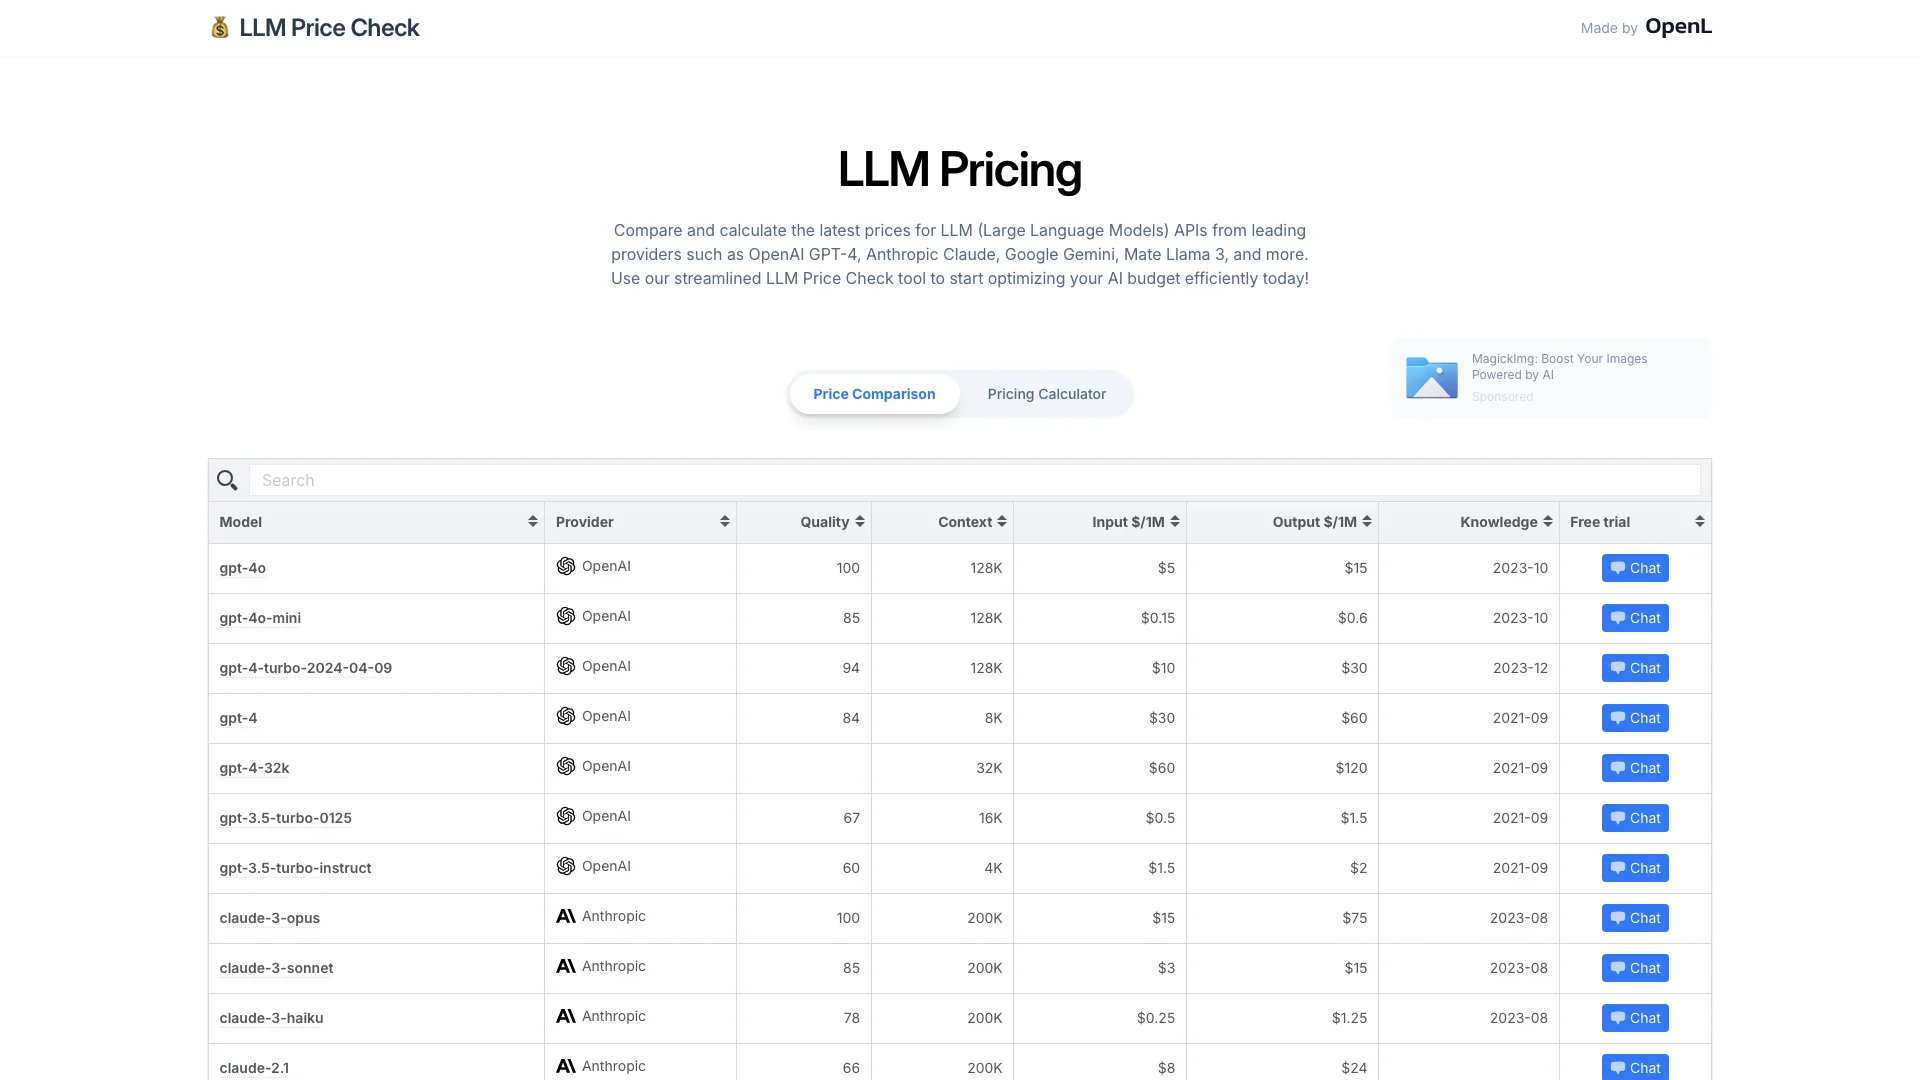
Task: Sort by Input $/1M column arrows
Action: pos(1175,521)
